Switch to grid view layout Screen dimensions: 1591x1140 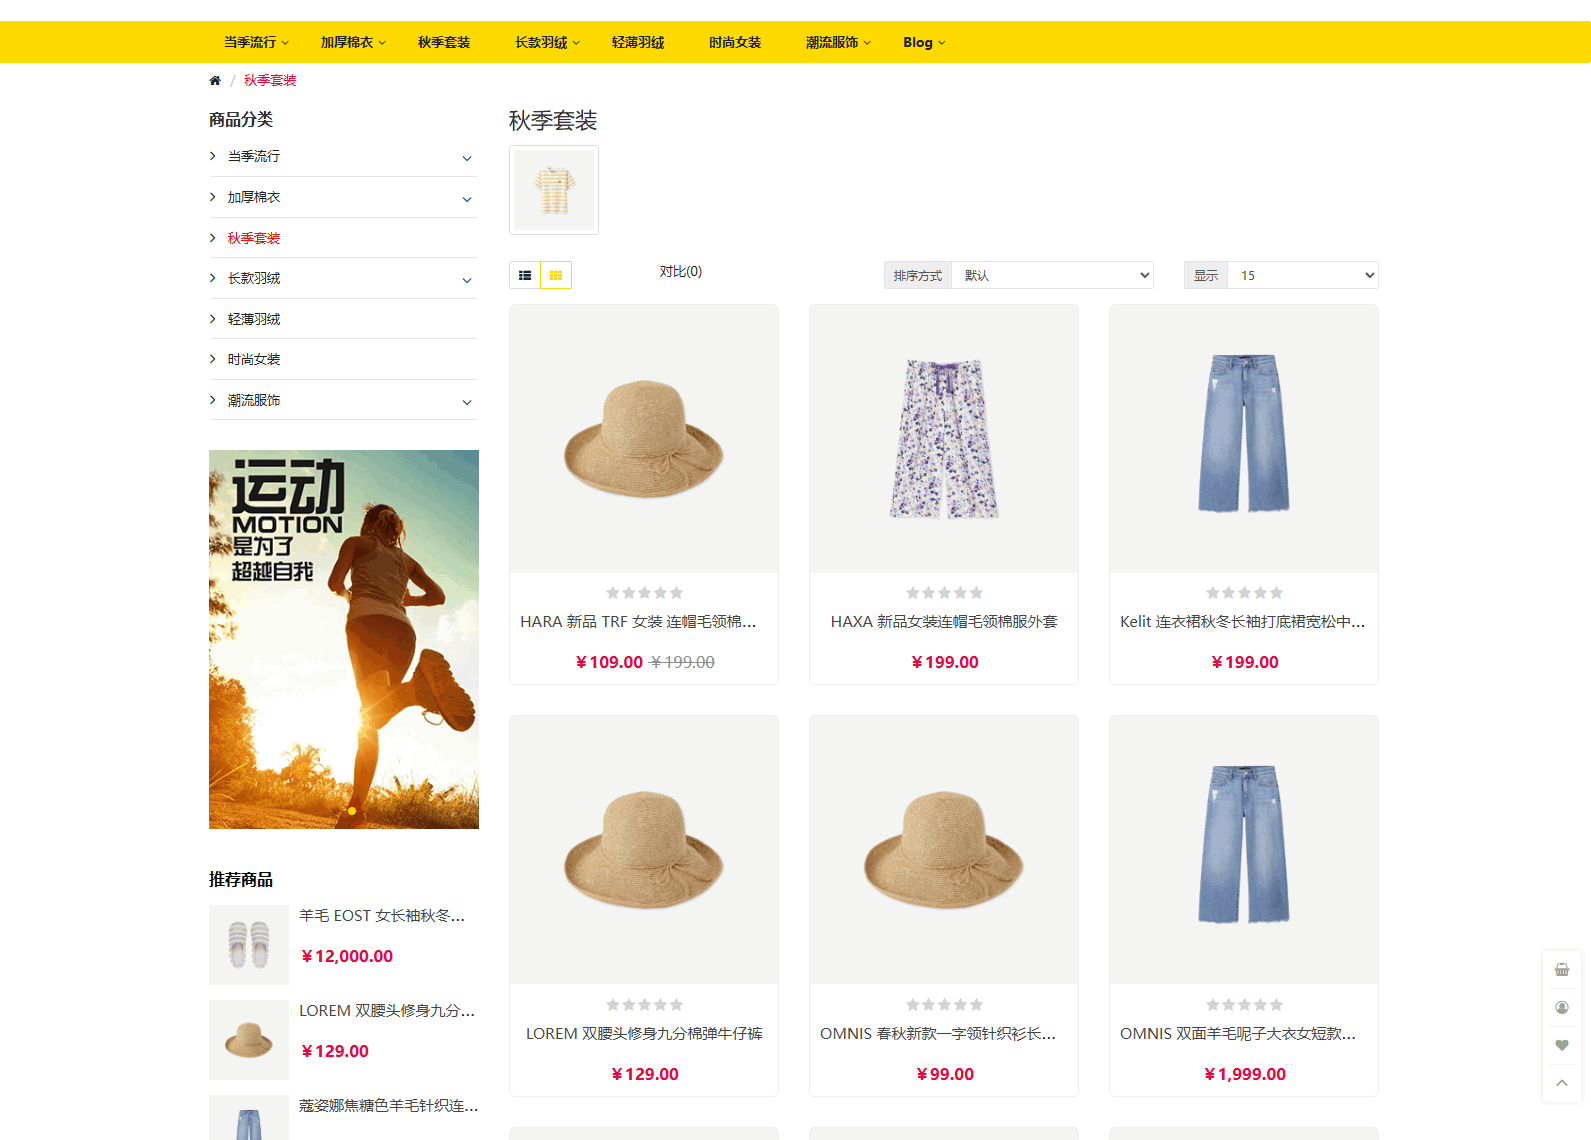coord(556,275)
